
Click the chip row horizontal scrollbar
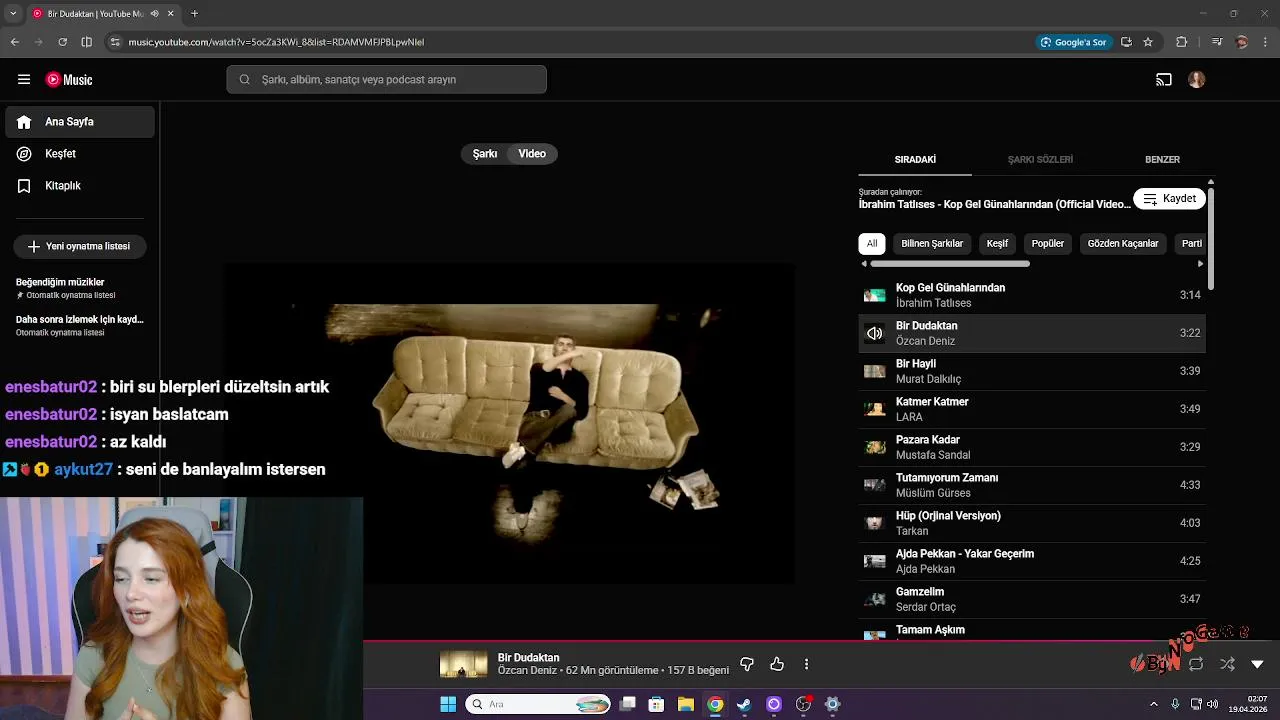coord(950,264)
